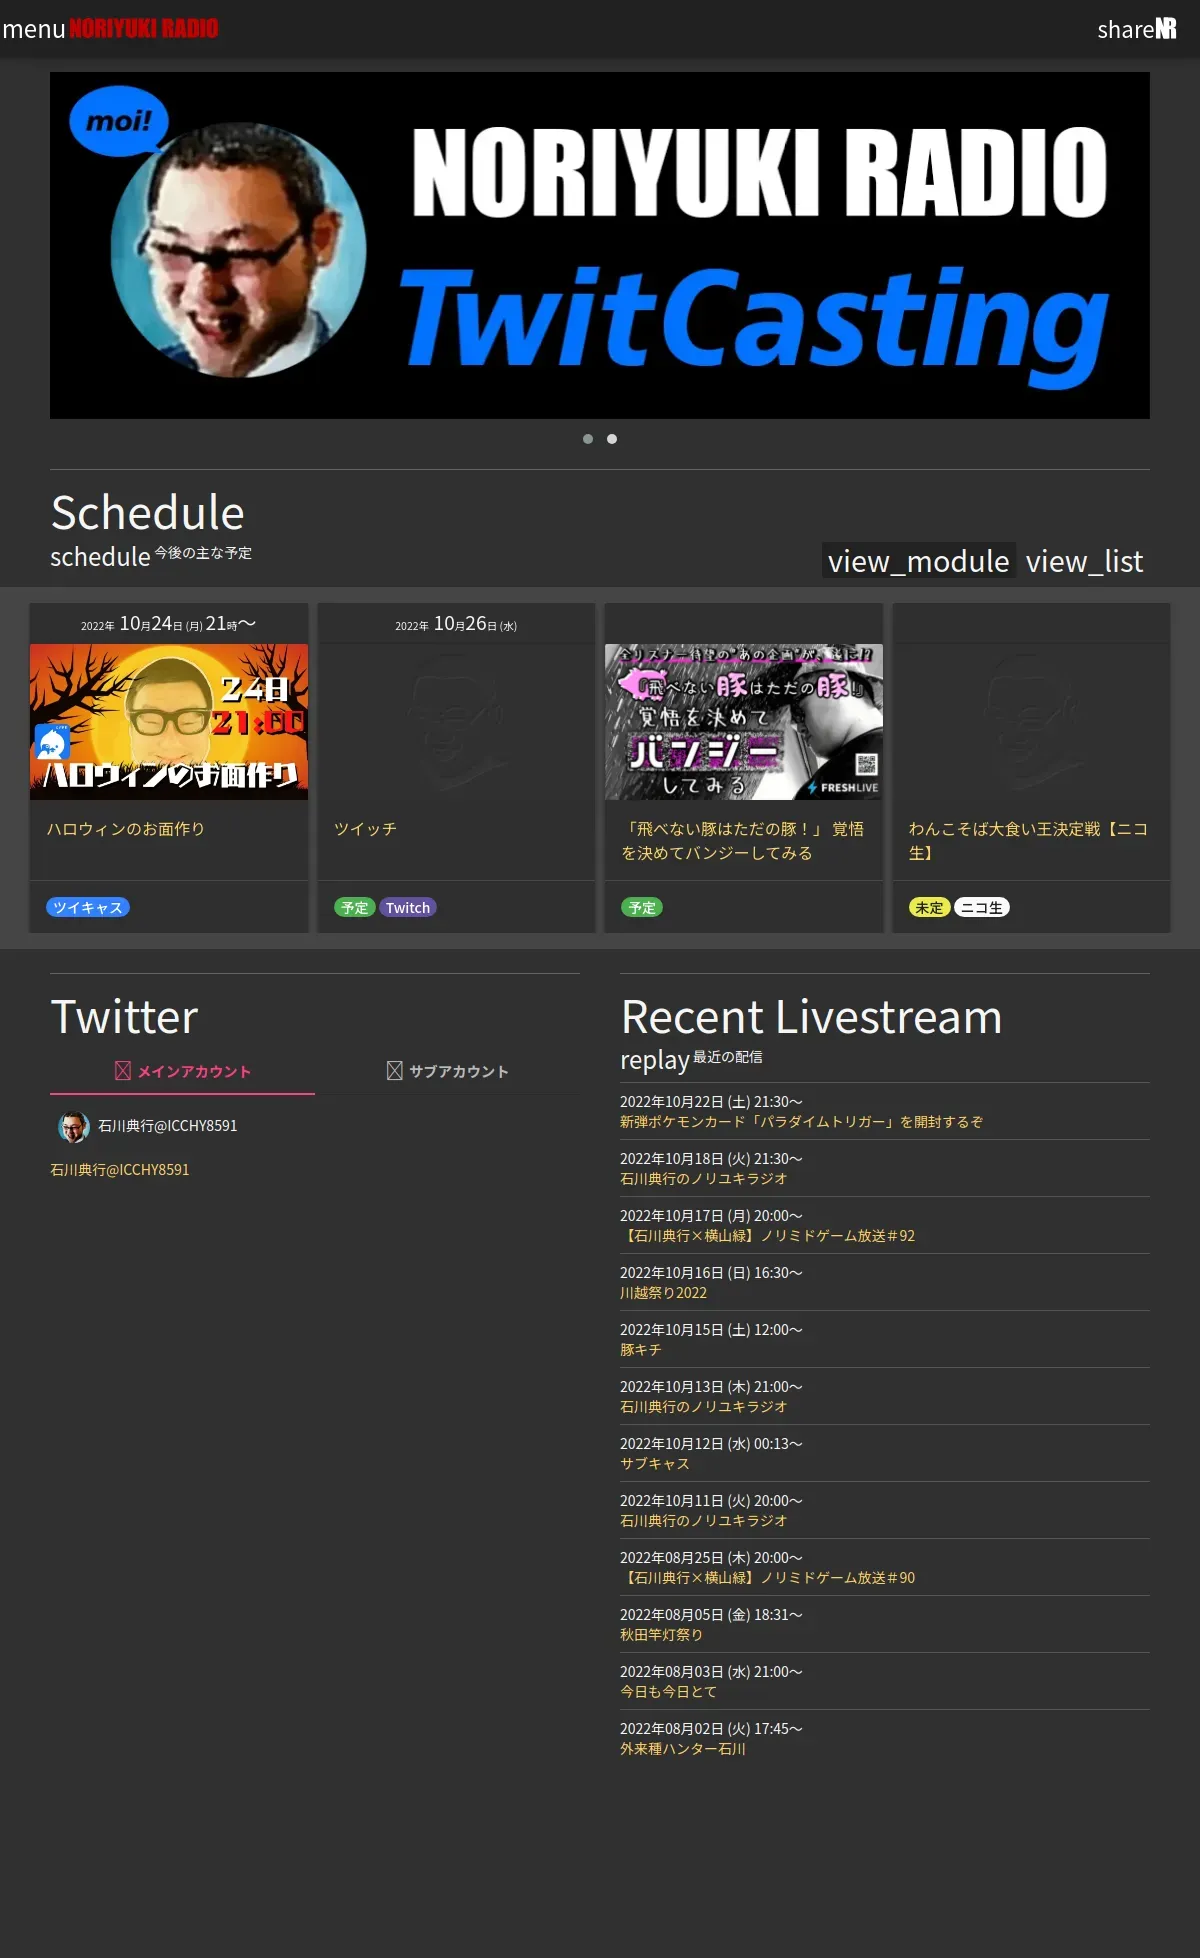Viewport: 1200px width, 1958px height.
Task: Open the 豚キチ replay
Action: tap(641, 1350)
